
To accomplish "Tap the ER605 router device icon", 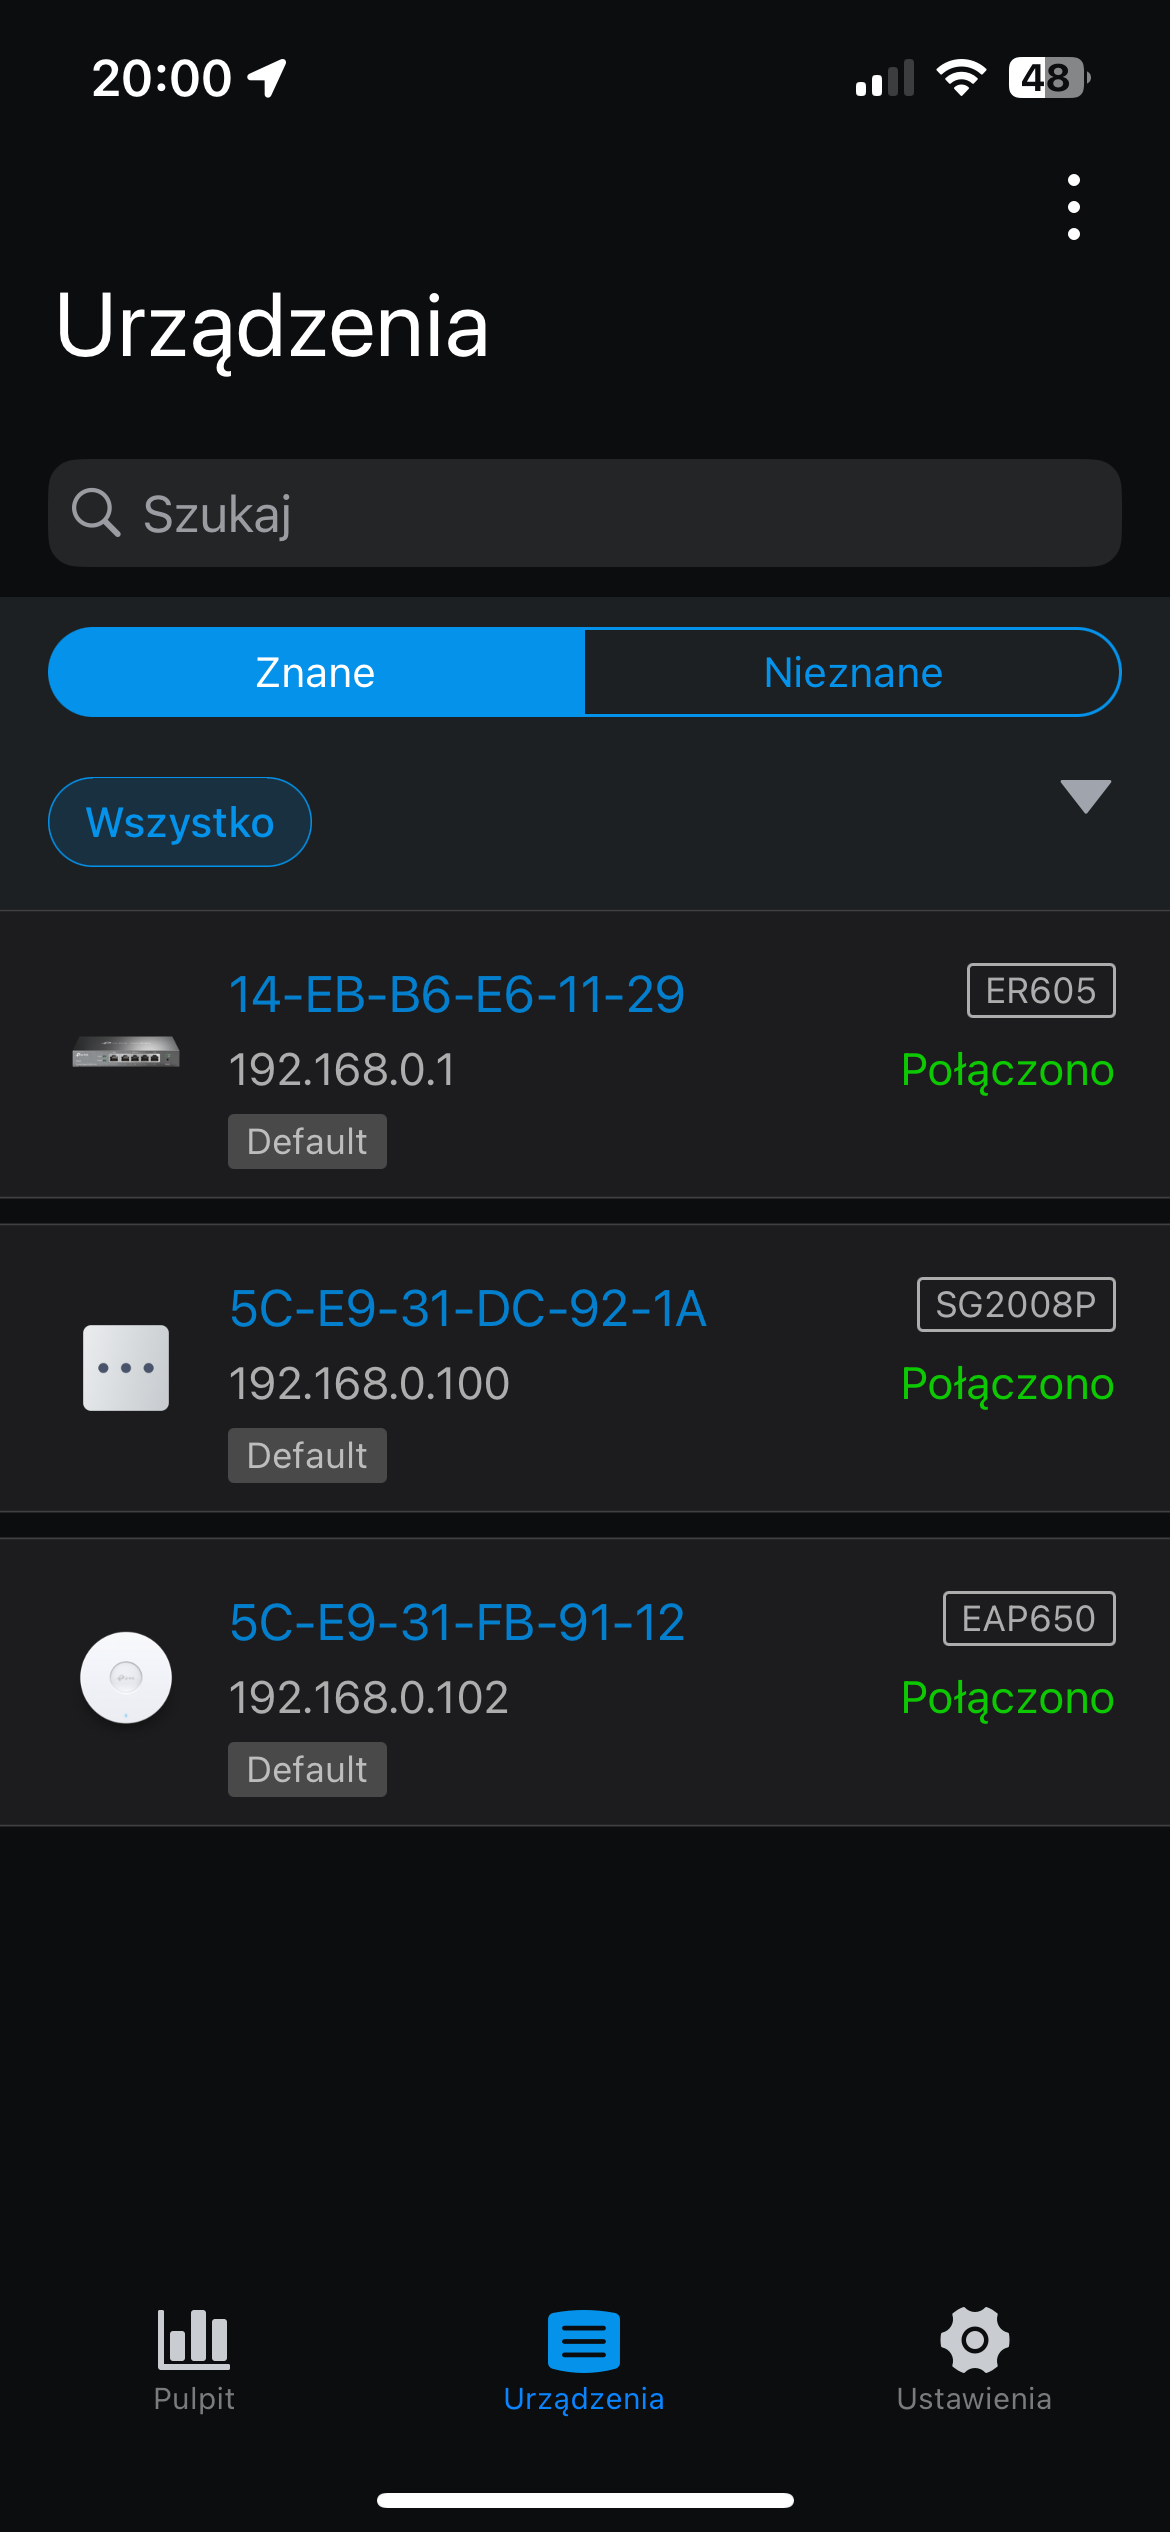I will point(126,1053).
